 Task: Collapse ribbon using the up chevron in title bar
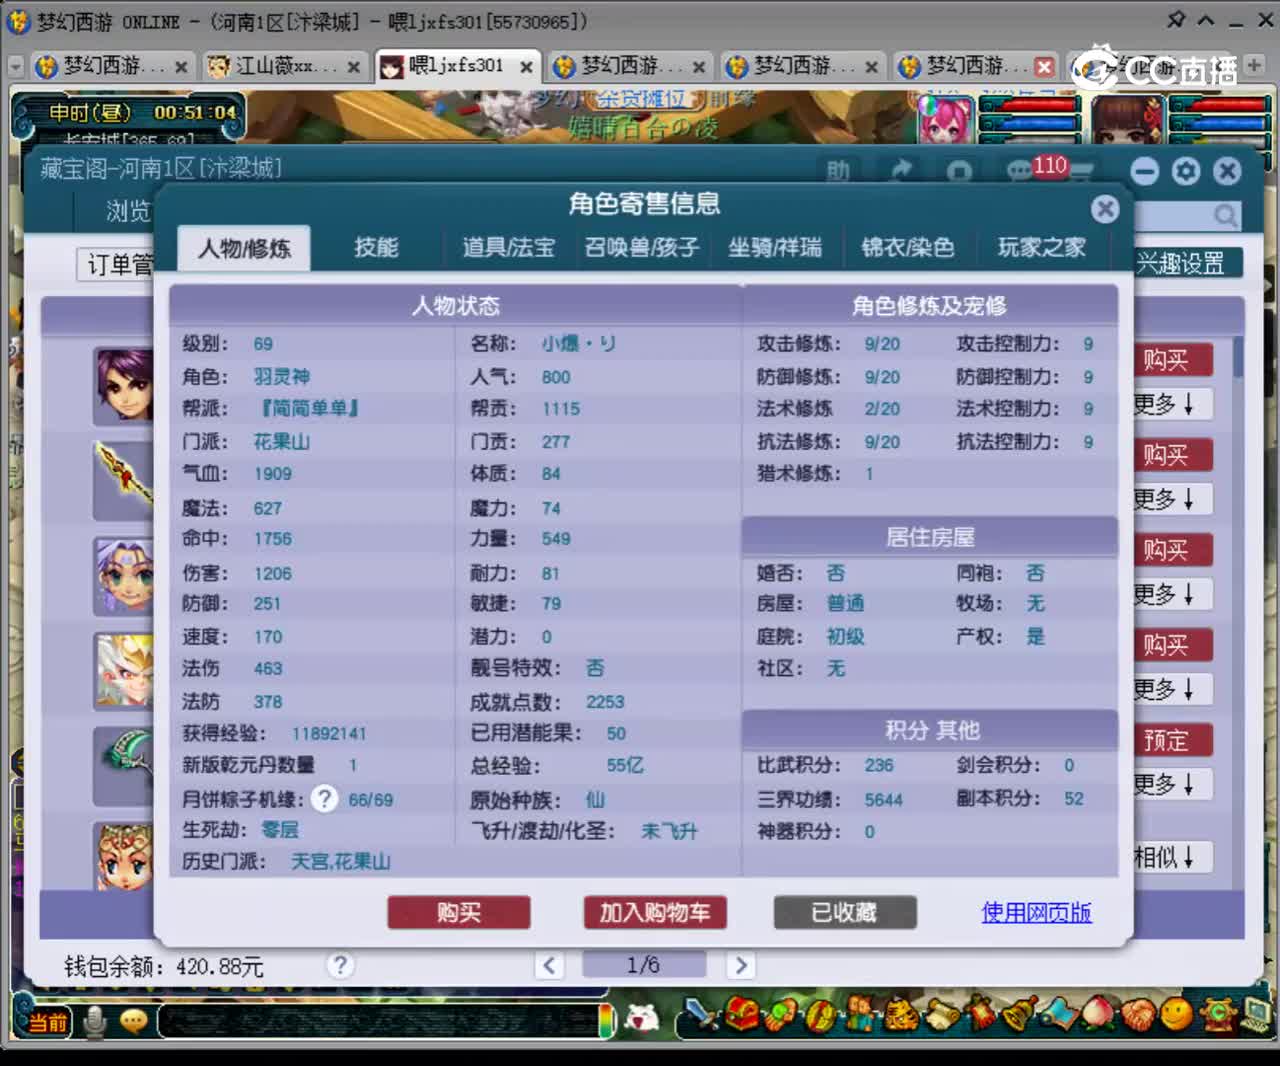tap(1206, 19)
